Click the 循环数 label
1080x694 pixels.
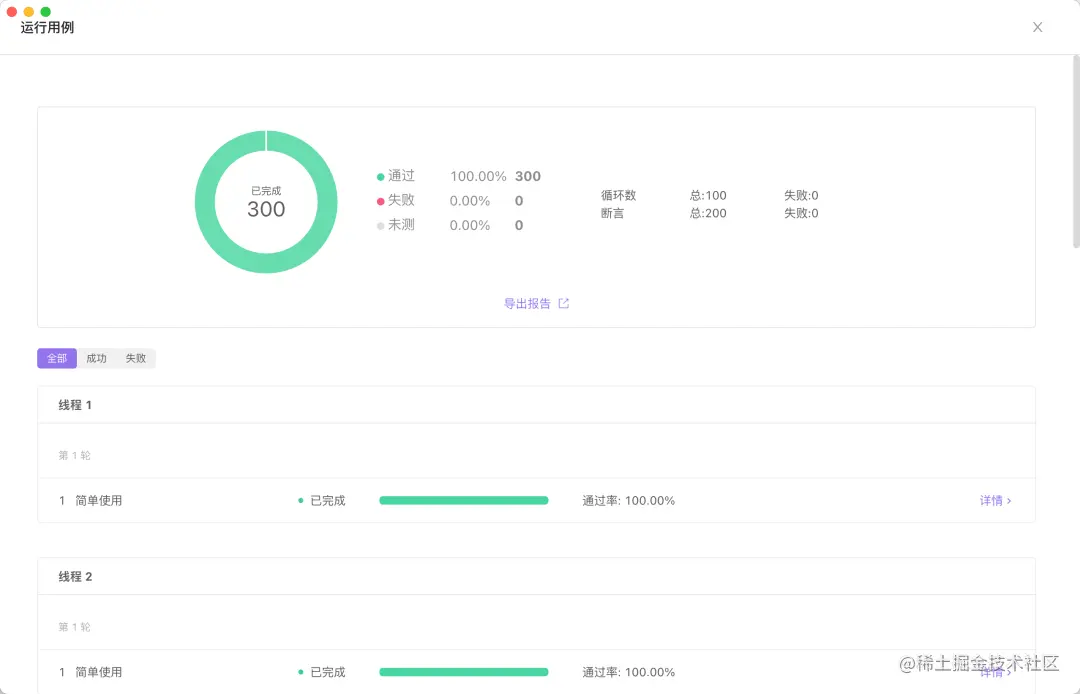[619, 196]
